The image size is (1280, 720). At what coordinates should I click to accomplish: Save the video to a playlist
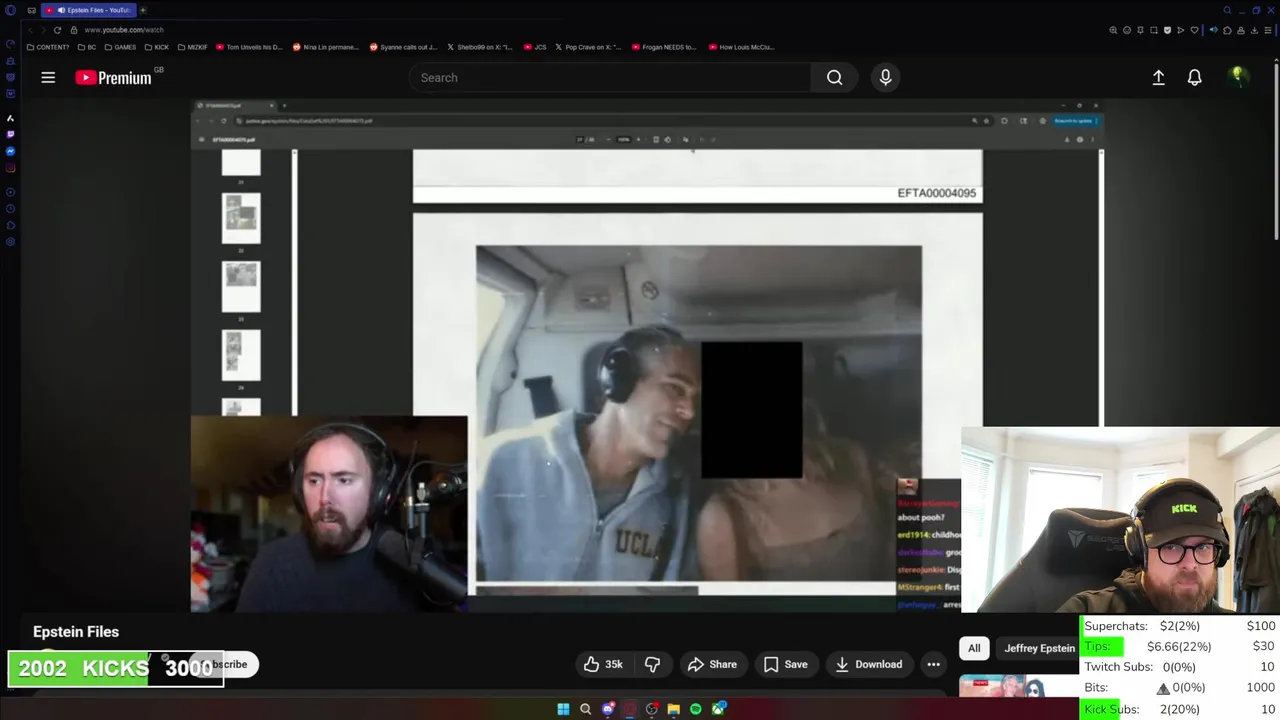coord(785,664)
